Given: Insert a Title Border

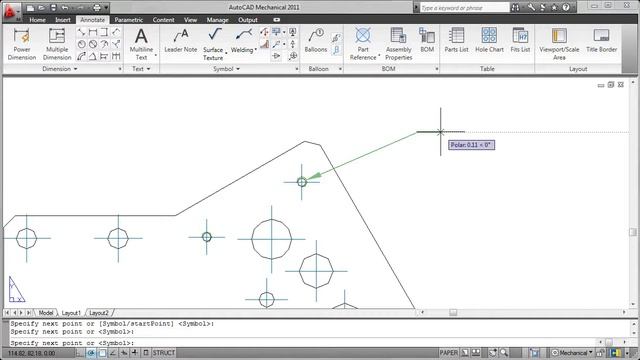Looking at the screenshot, I should (x=602, y=40).
